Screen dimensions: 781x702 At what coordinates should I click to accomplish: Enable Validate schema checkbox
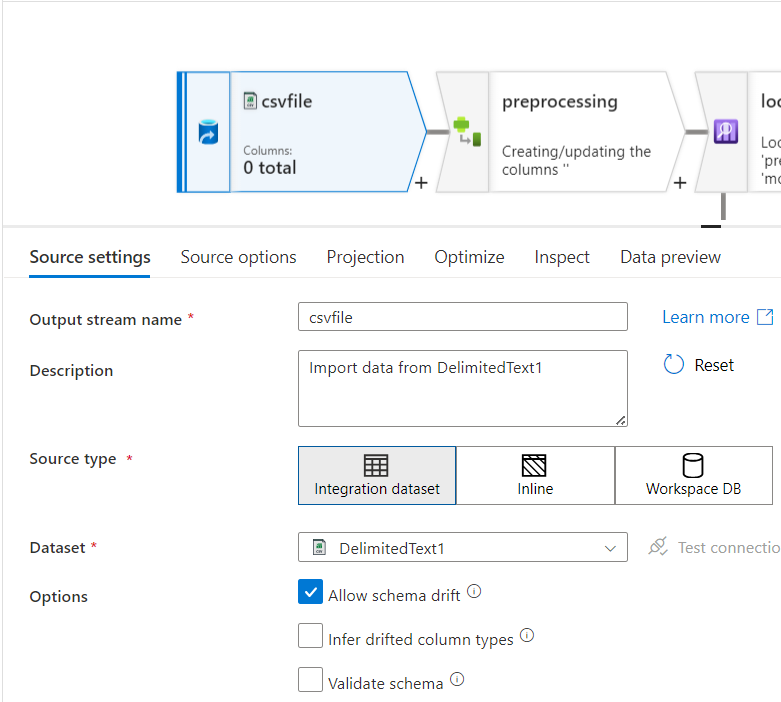[310, 680]
